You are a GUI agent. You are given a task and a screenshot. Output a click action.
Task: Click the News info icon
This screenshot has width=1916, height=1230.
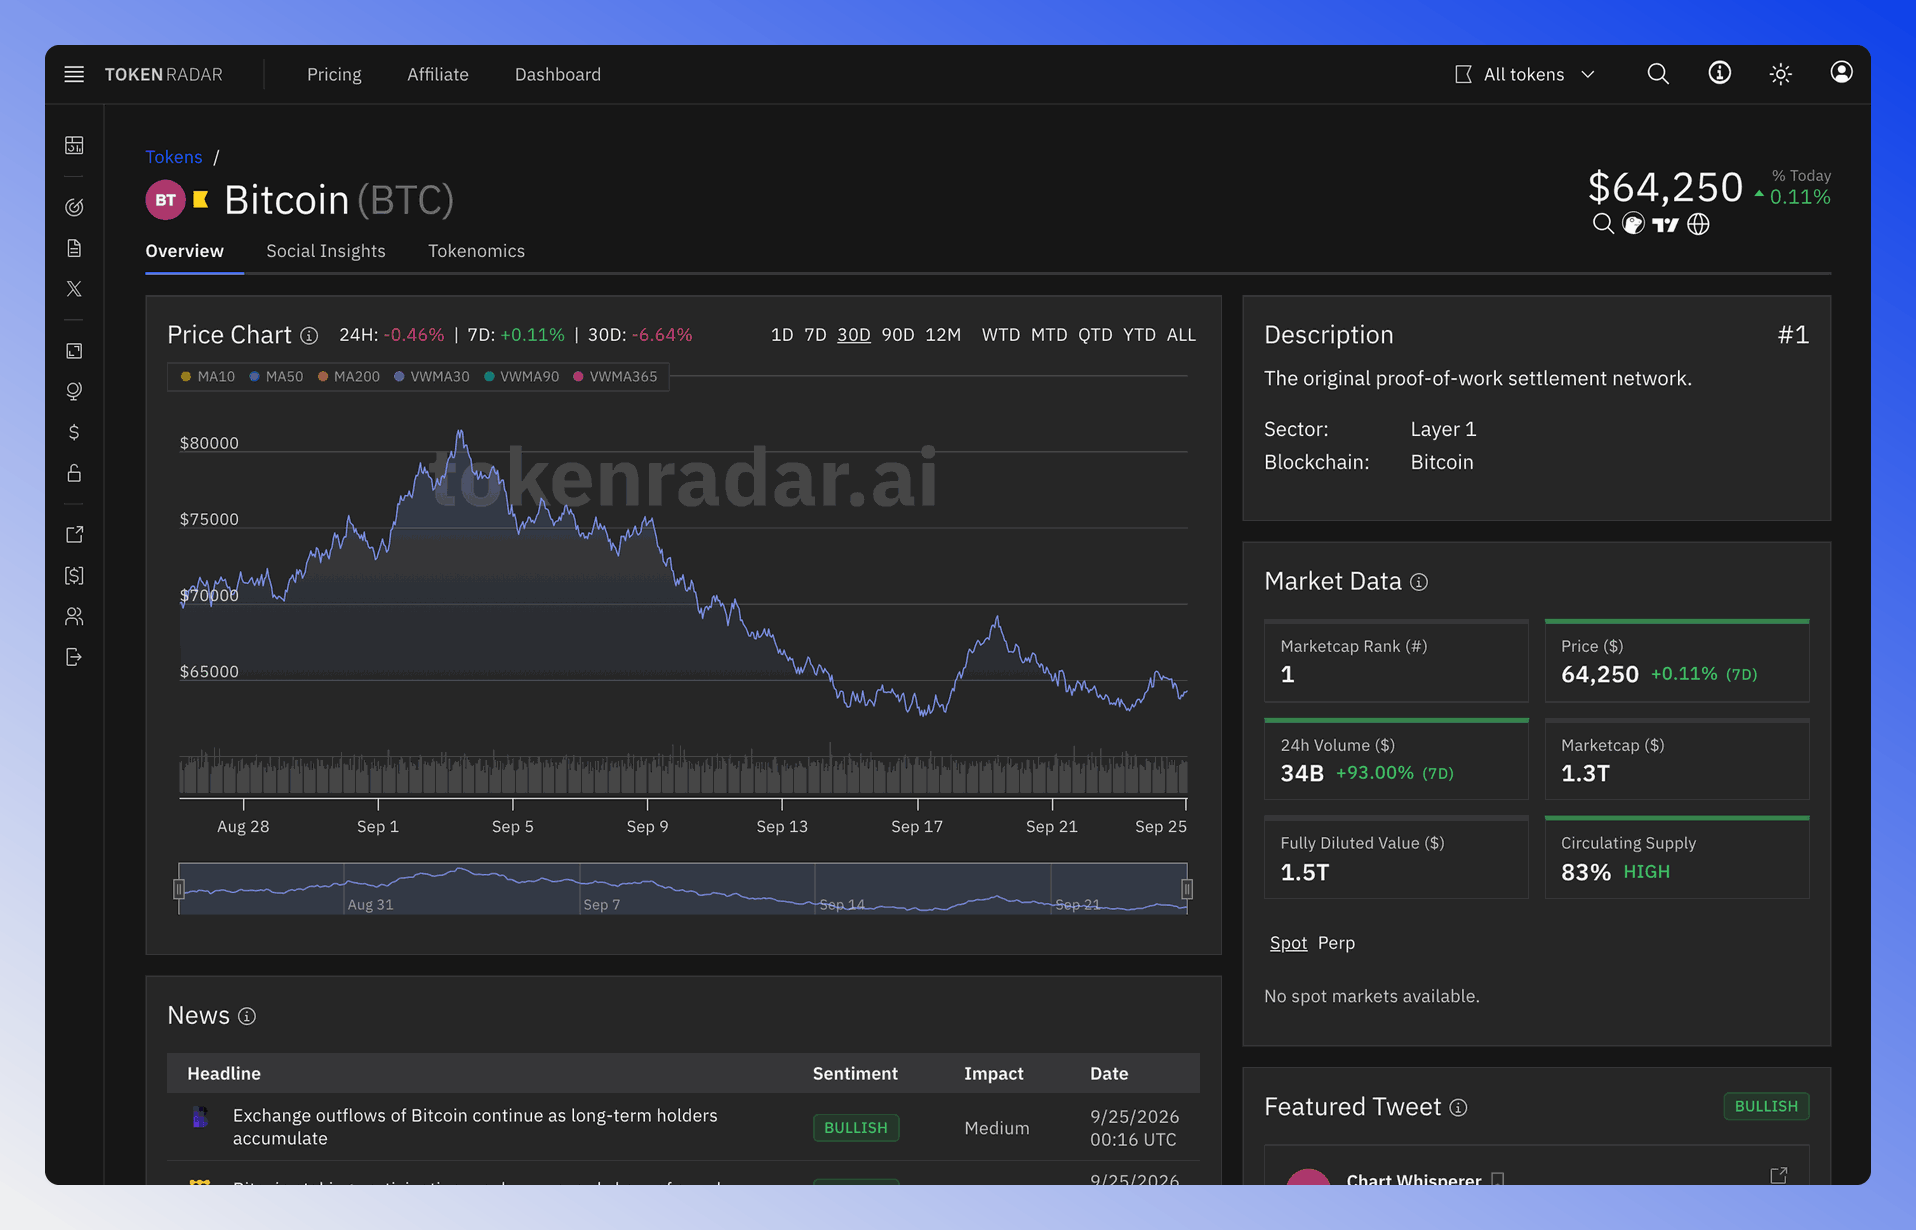pos(247,1016)
